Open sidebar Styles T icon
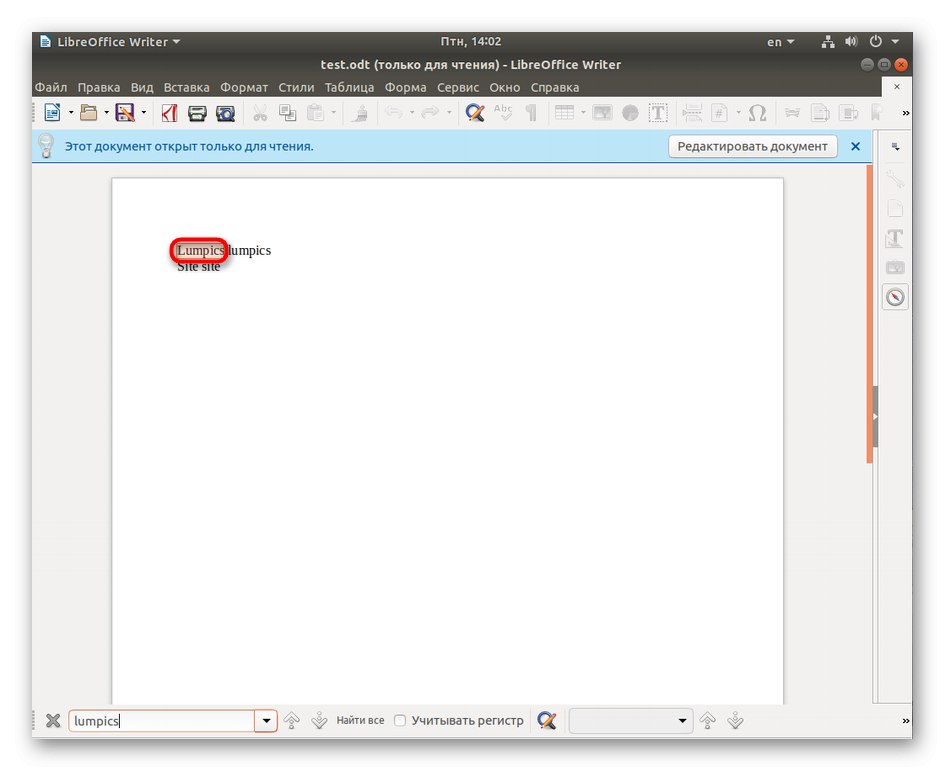Viewport: 945px width, 771px height. click(x=895, y=239)
